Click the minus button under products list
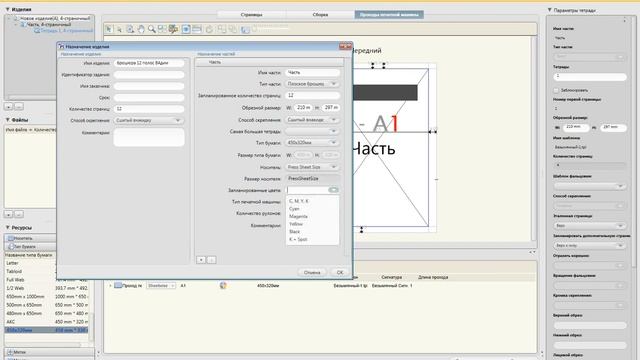This screenshot has width=640, height=360. point(19,107)
